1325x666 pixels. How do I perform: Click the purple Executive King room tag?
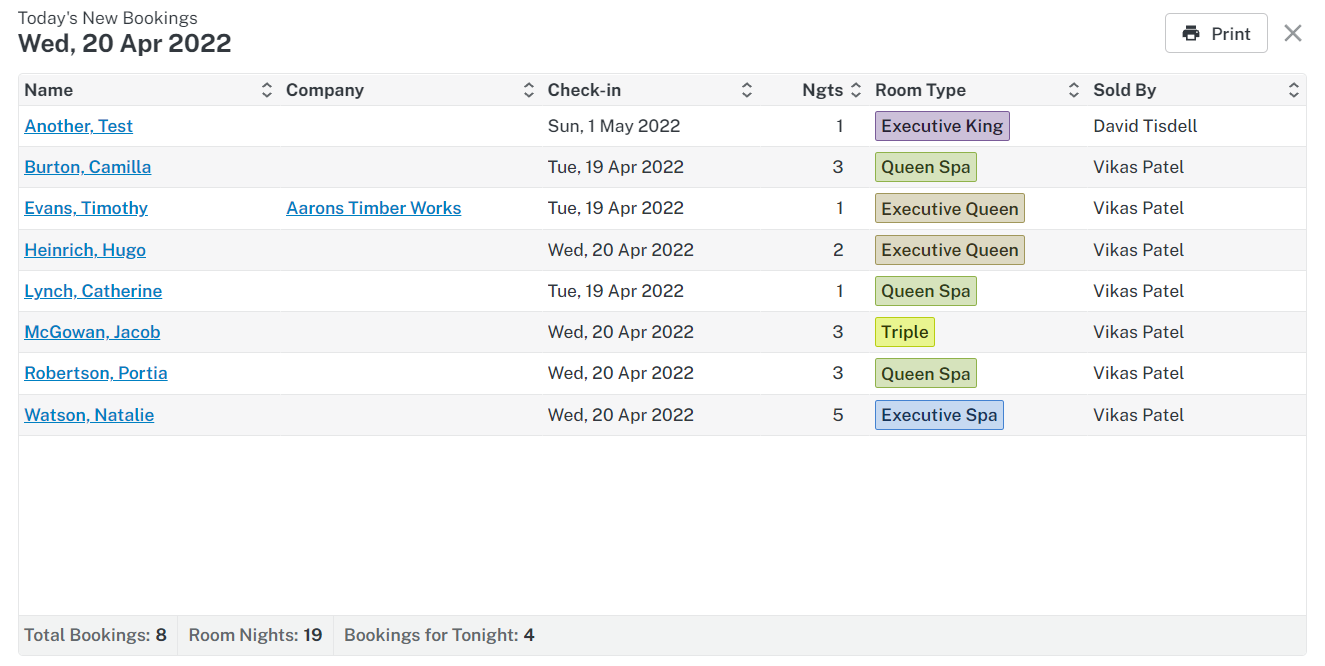point(941,126)
